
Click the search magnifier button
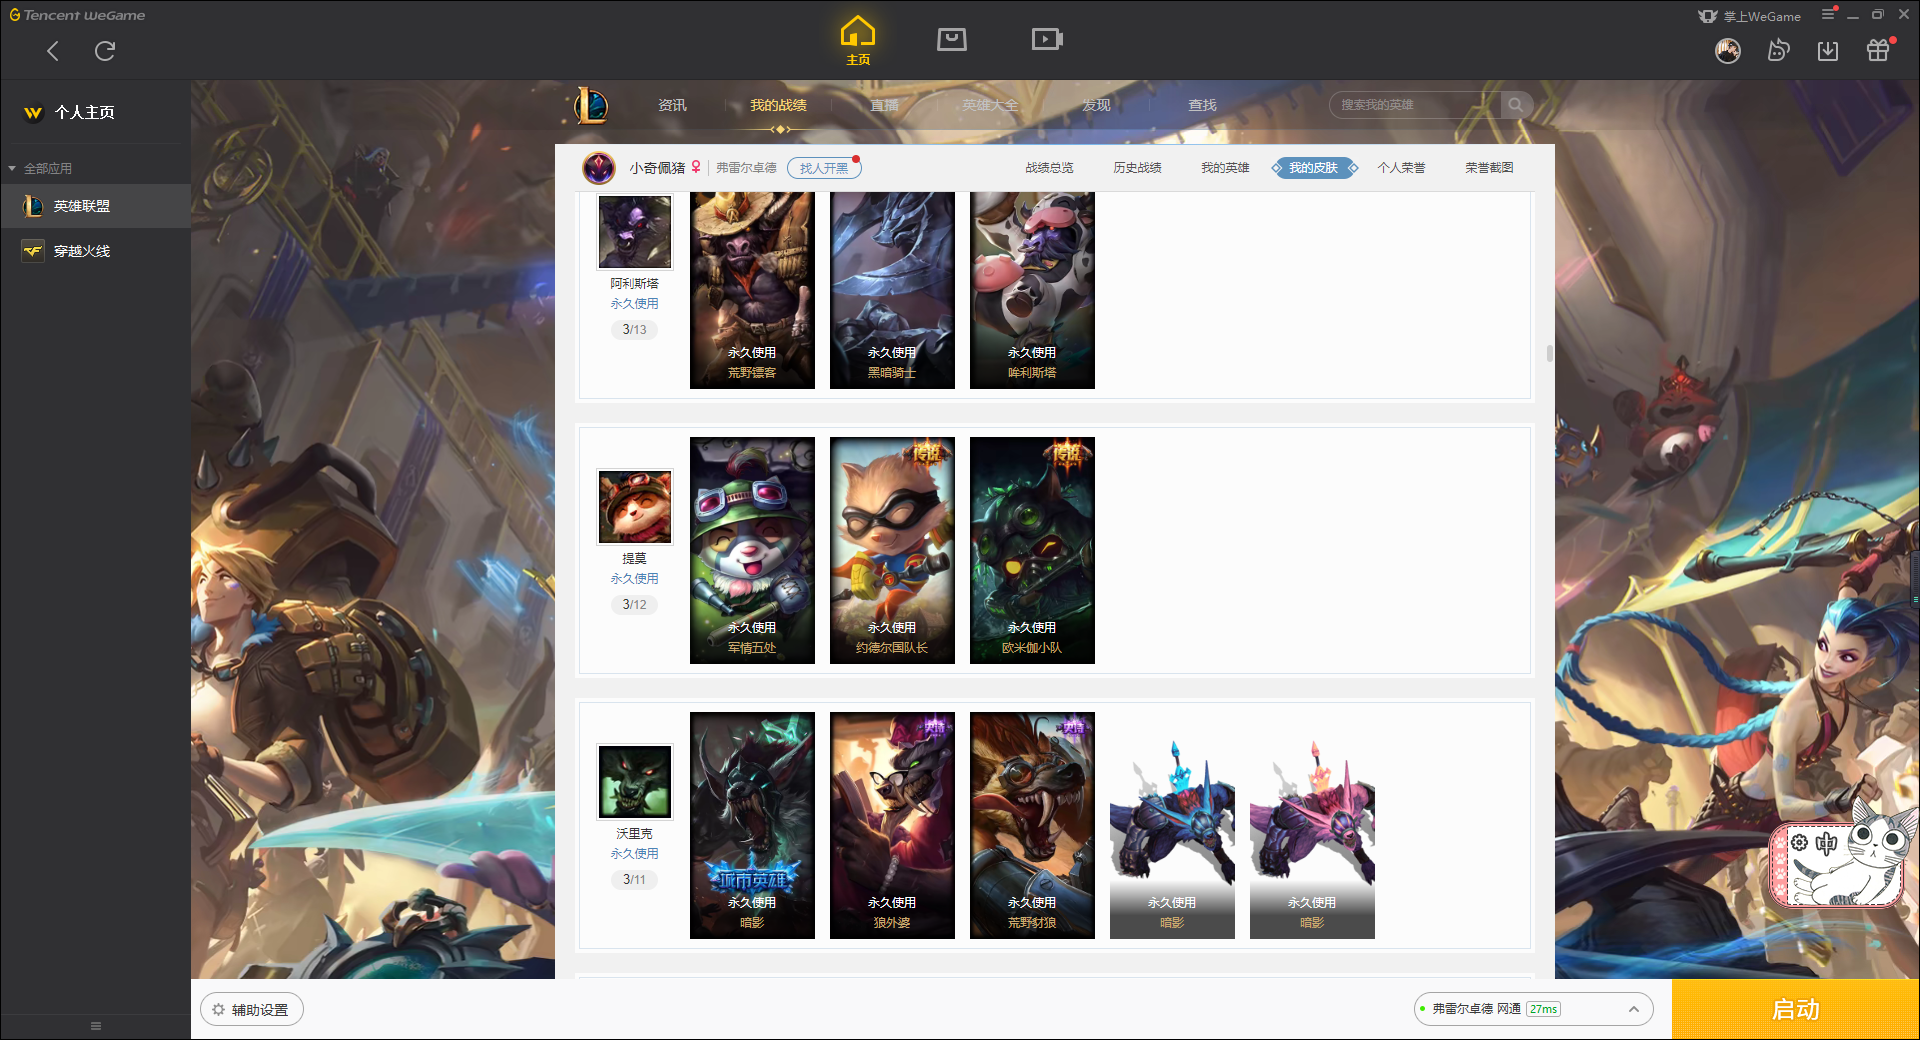click(x=1516, y=105)
